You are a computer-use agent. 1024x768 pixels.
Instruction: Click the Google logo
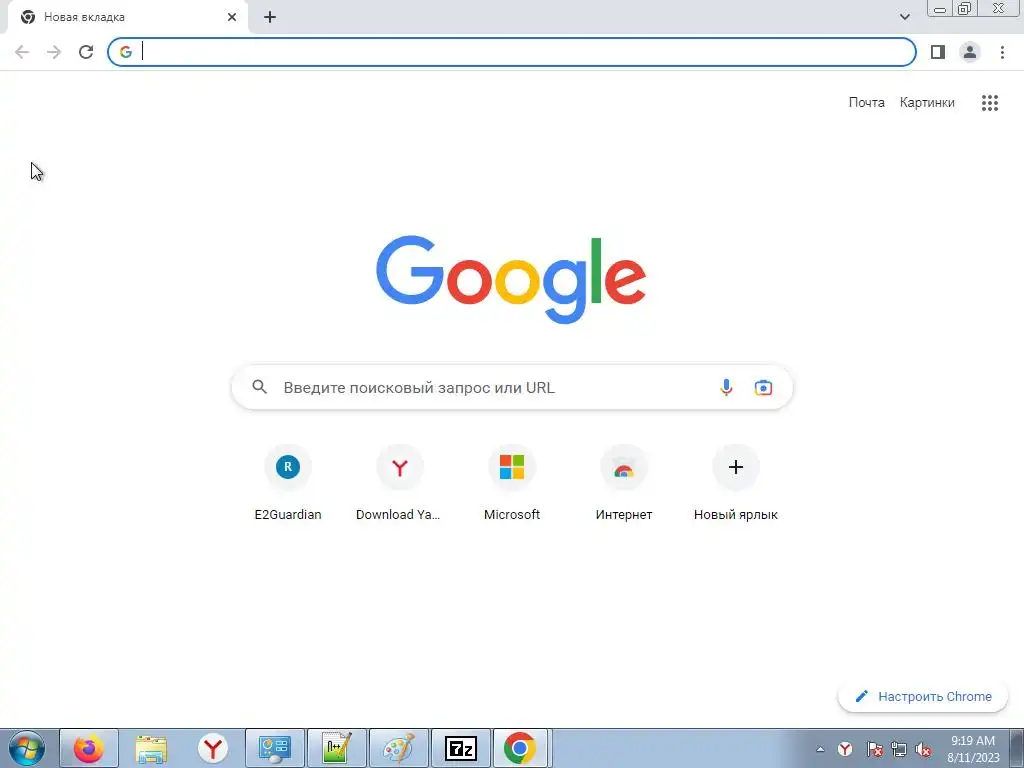(x=511, y=279)
